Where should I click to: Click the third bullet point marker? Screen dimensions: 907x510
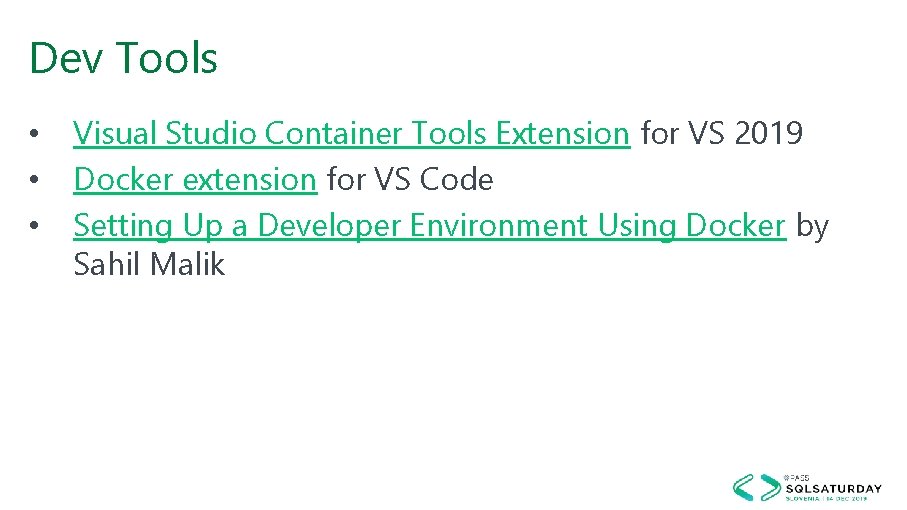(34, 227)
